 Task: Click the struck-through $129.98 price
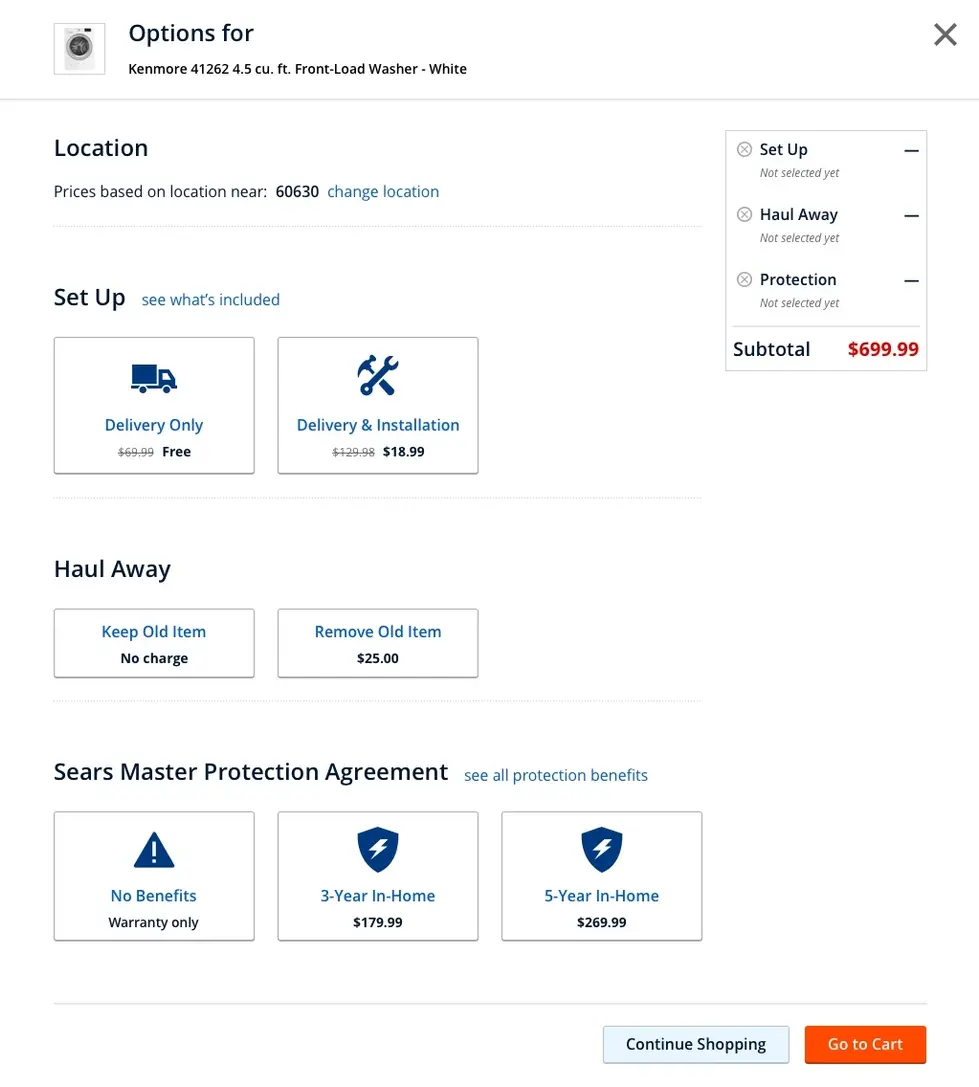[x=354, y=452]
